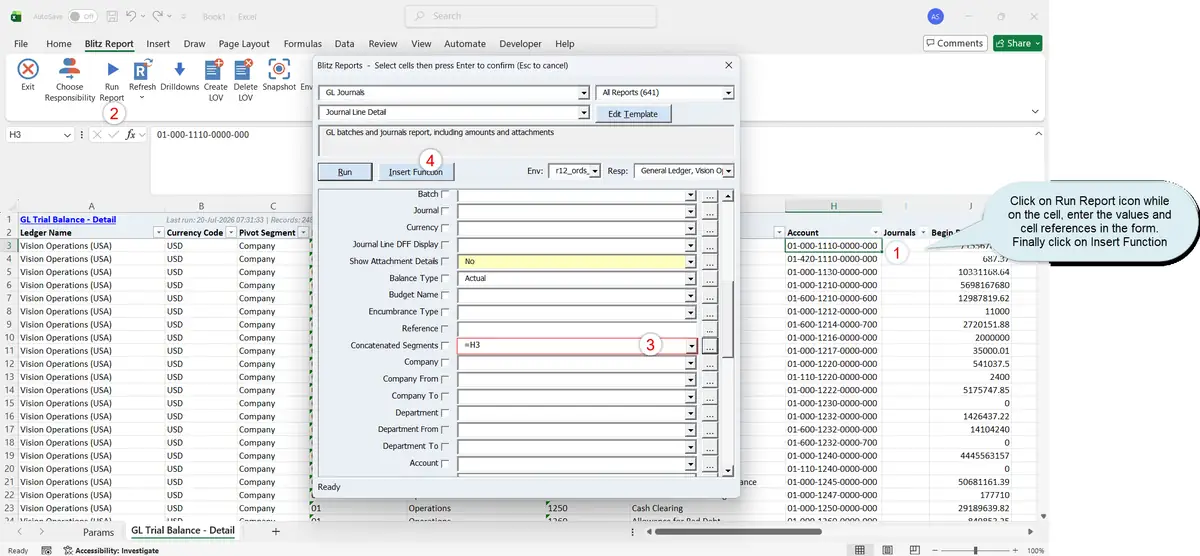Add a new sheet with plus icon
The image size is (1200, 556).
pyautogui.click(x=276, y=532)
